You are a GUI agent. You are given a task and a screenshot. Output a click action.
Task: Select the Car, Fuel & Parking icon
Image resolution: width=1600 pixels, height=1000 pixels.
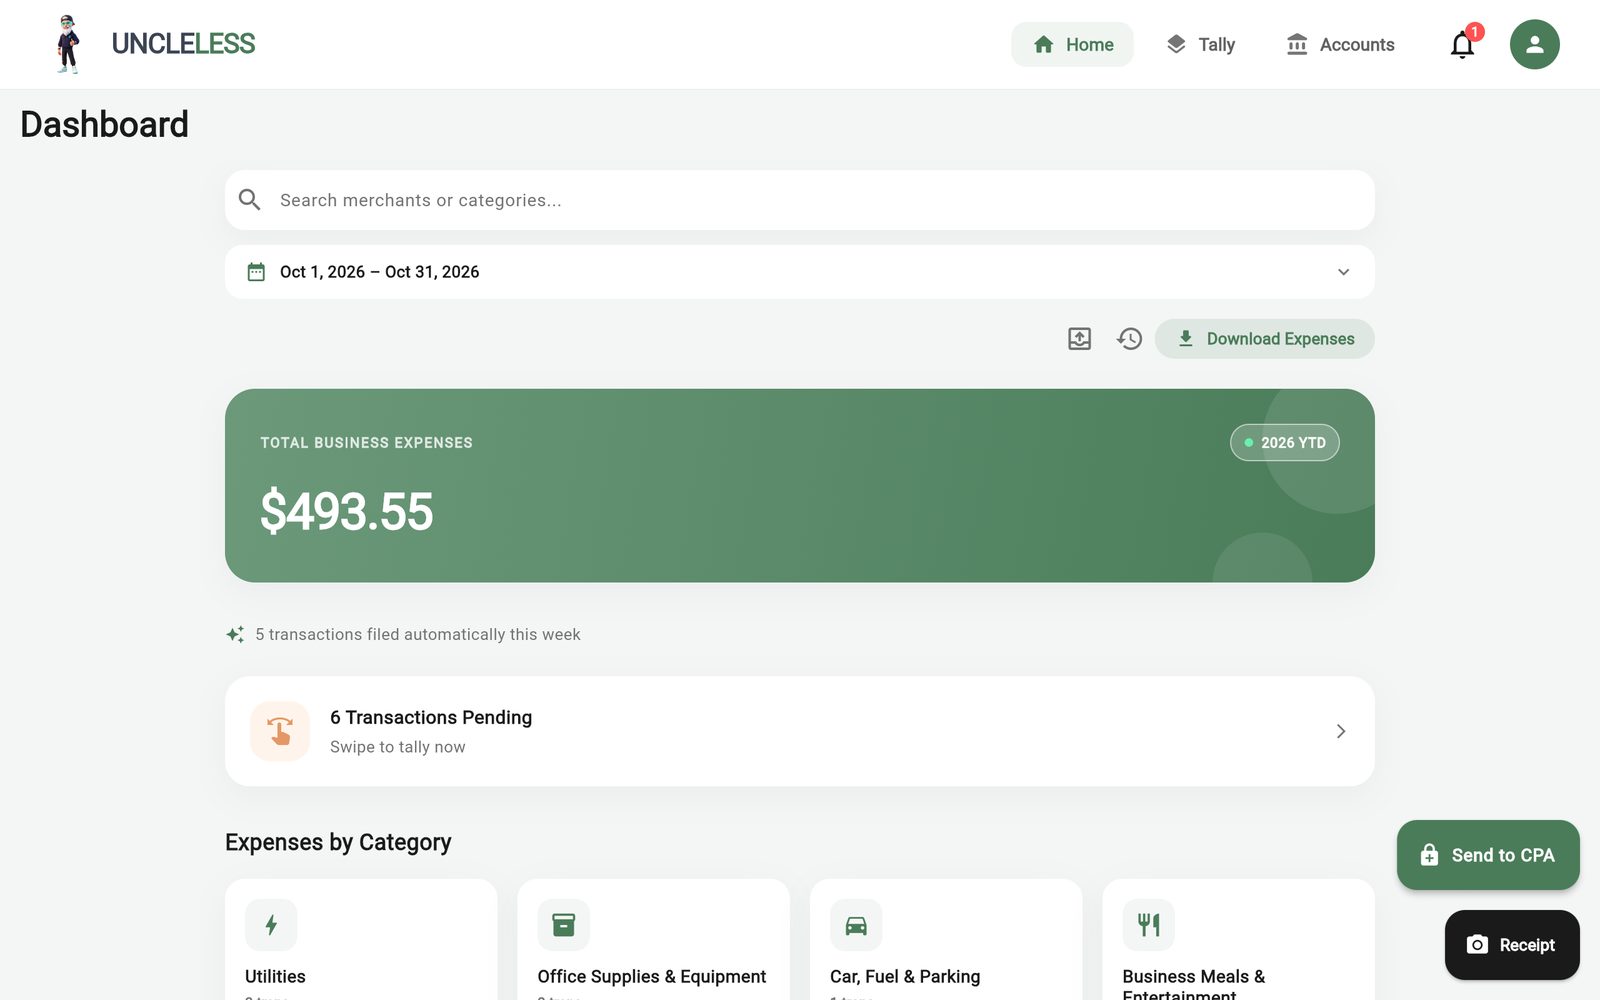[856, 925]
